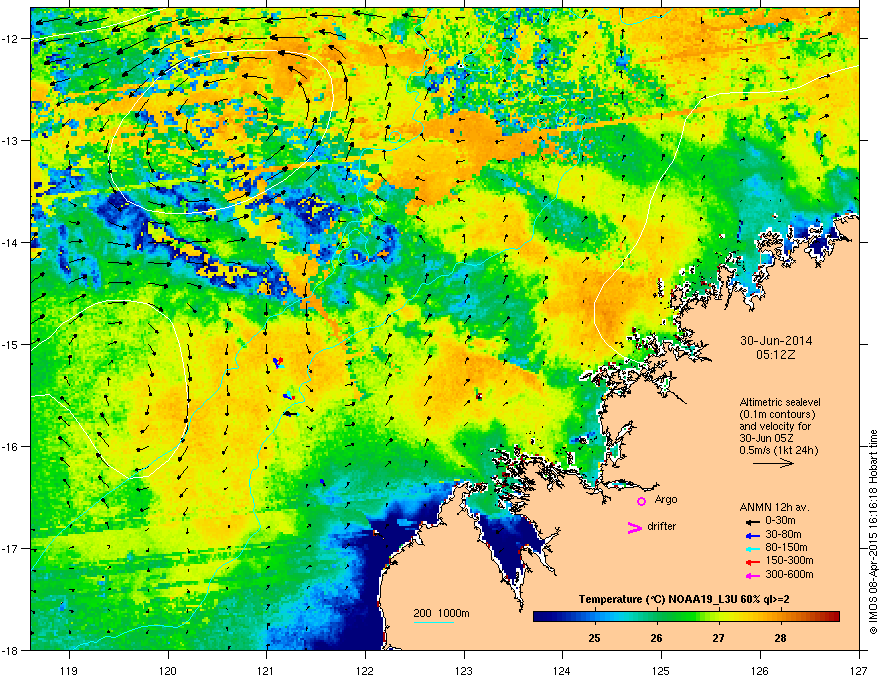Click the latitude axis label -14
Screen dimensions: 880x680
(x=11, y=242)
